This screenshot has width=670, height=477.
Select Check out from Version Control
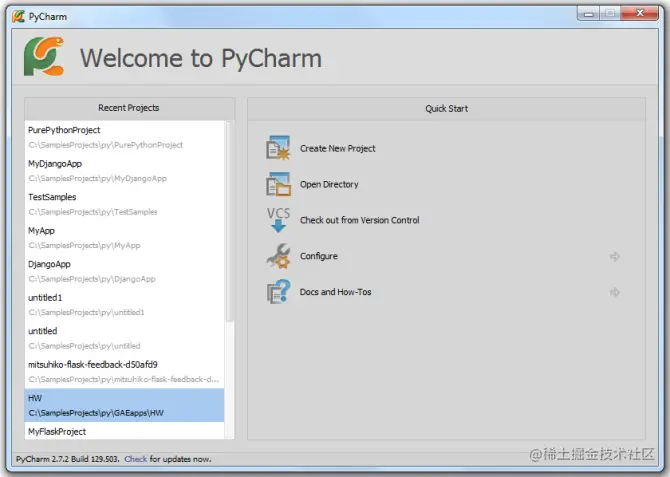point(359,220)
